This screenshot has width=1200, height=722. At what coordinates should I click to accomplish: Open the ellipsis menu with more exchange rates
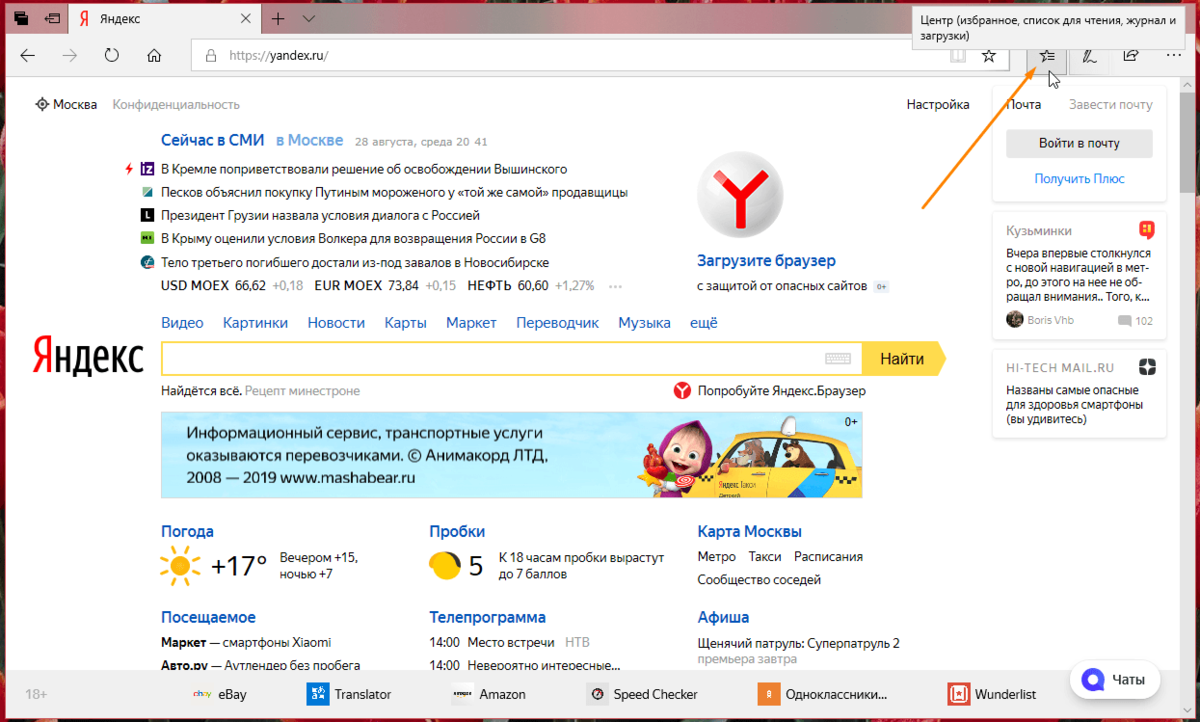click(x=613, y=286)
